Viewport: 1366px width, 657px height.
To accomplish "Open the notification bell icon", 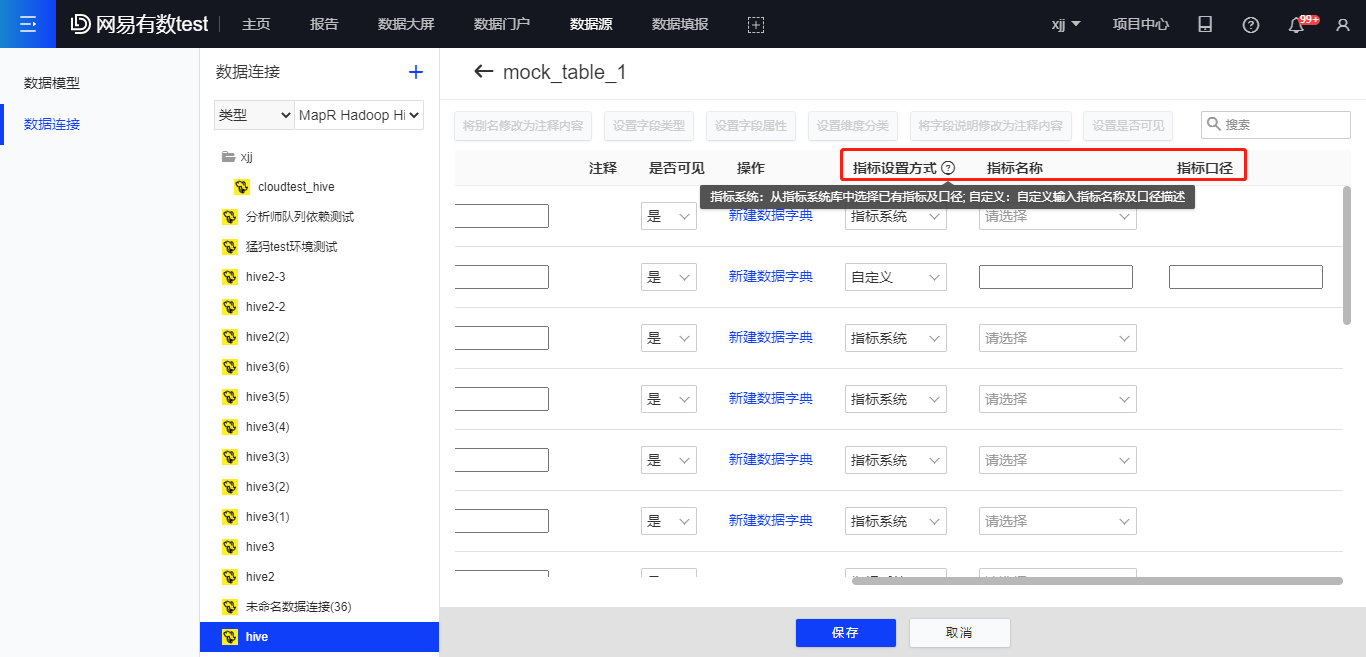I will pyautogui.click(x=1297, y=25).
